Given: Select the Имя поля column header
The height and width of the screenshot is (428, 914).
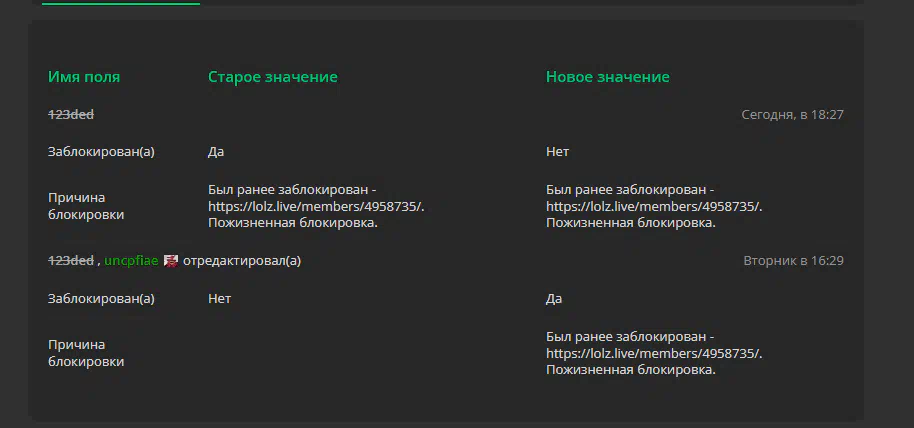Looking at the screenshot, I should (x=84, y=77).
